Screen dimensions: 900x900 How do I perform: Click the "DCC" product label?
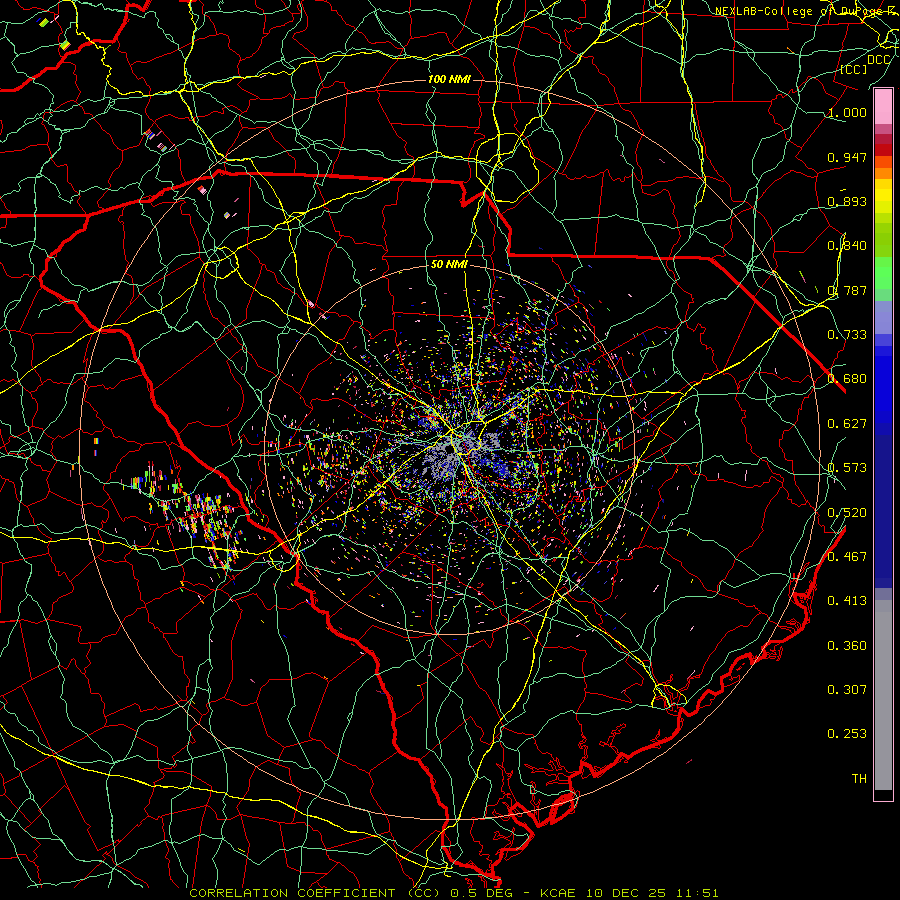tap(878, 60)
